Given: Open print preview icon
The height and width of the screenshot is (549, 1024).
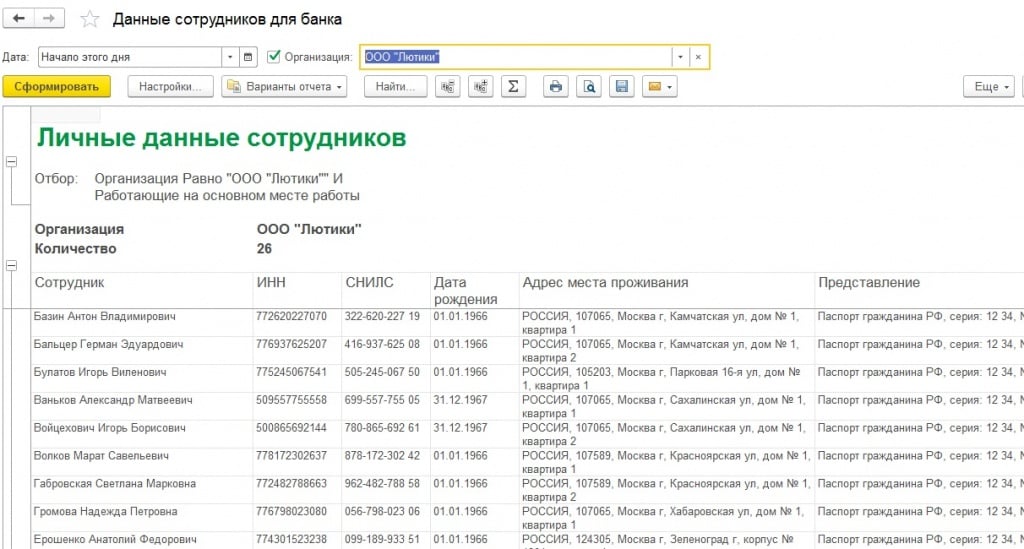Looking at the screenshot, I should (589, 87).
